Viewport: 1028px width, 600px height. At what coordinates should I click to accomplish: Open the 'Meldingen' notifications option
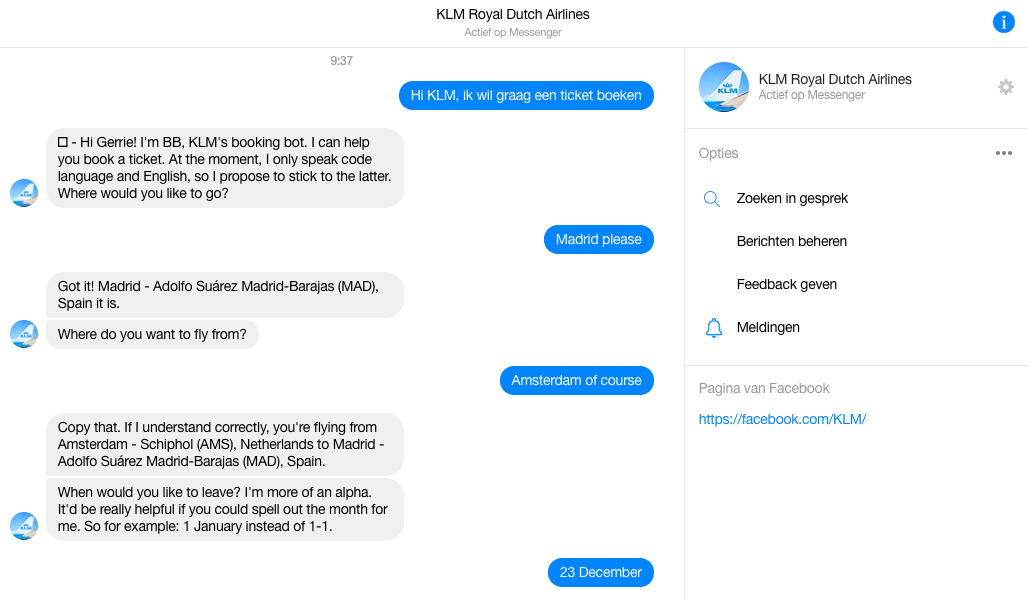767,328
